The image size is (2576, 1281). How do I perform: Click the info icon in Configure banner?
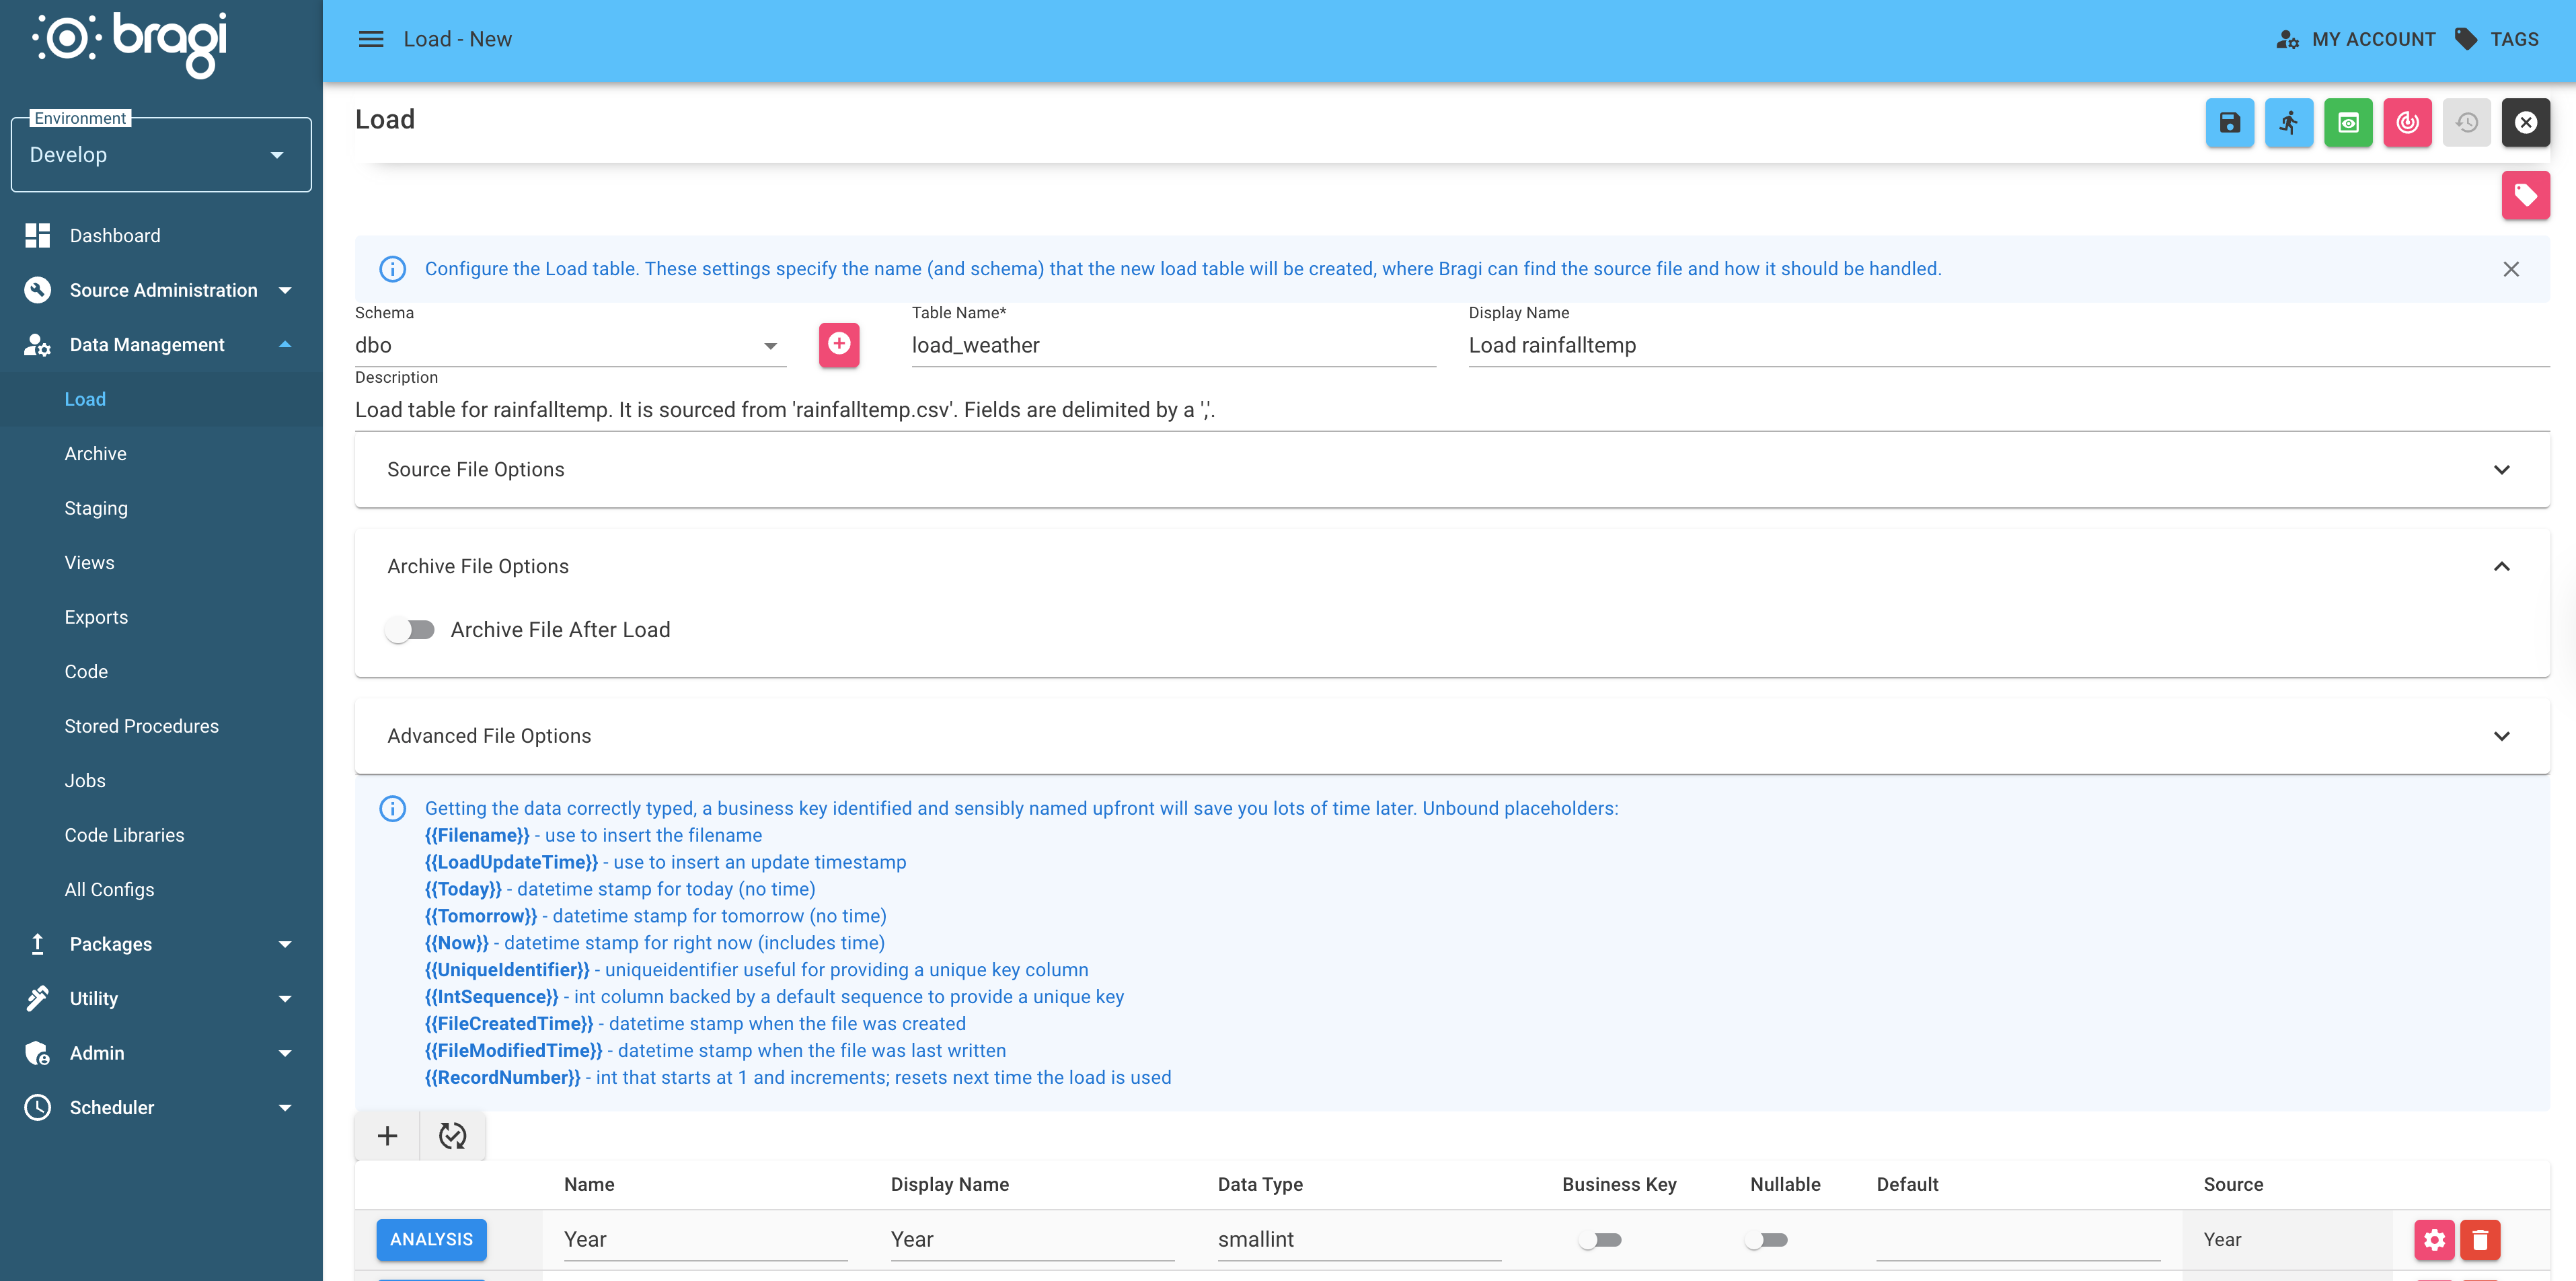click(392, 269)
